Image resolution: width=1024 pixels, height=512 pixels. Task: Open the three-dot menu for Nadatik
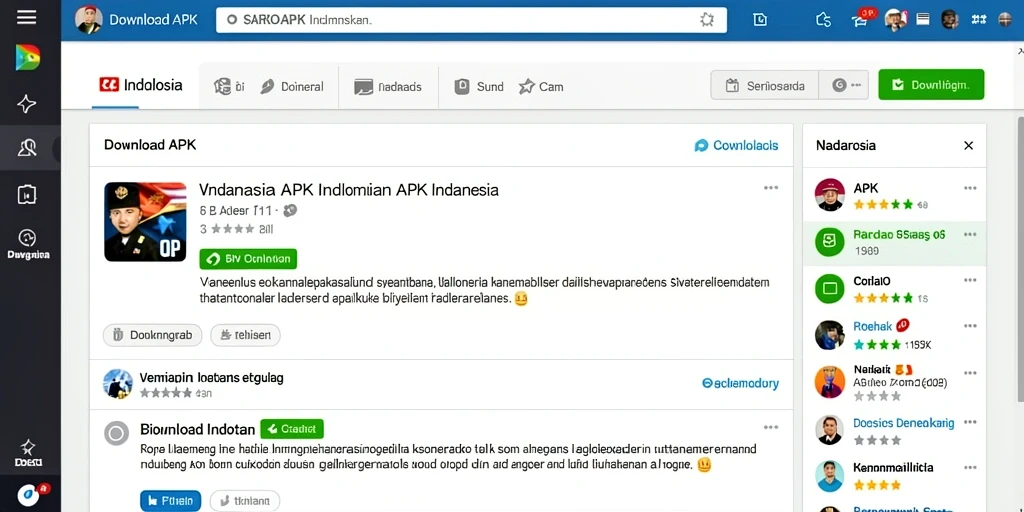click(x=970, y=373)
